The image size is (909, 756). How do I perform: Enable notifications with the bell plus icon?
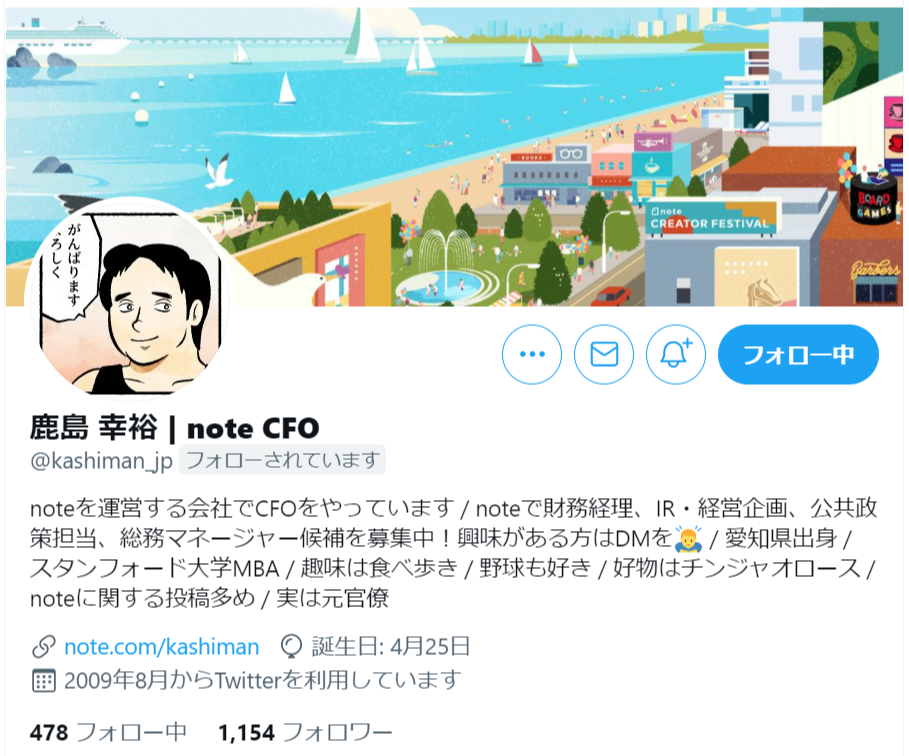(x=675, y=354)
